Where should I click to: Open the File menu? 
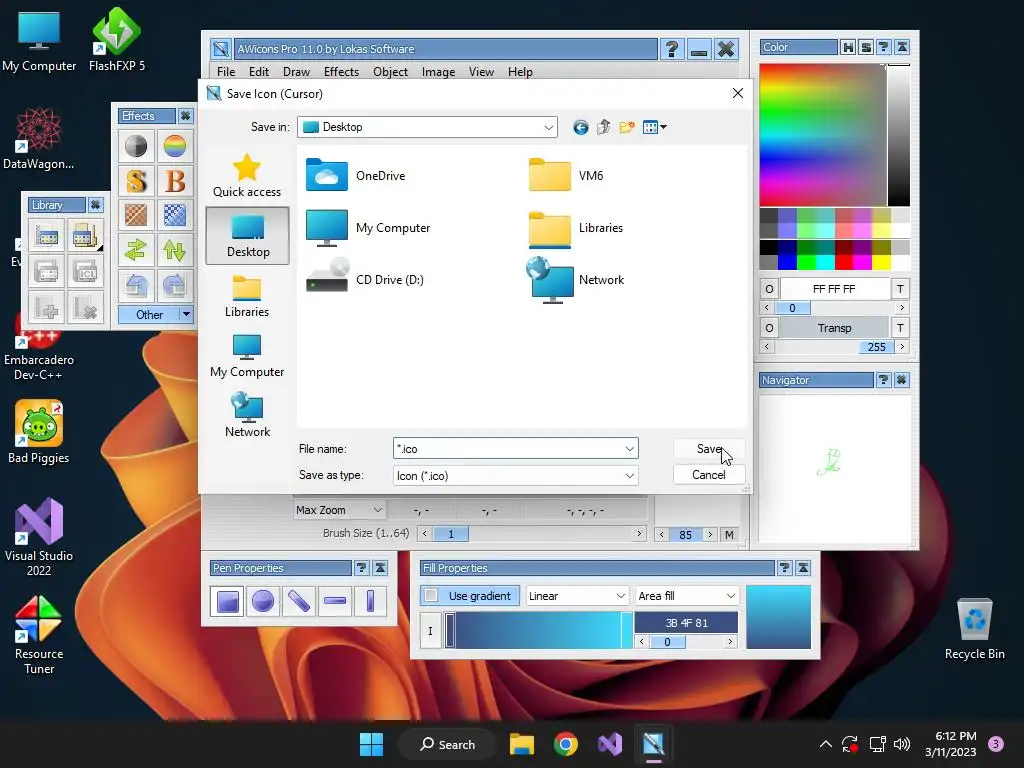click(226, 72)
